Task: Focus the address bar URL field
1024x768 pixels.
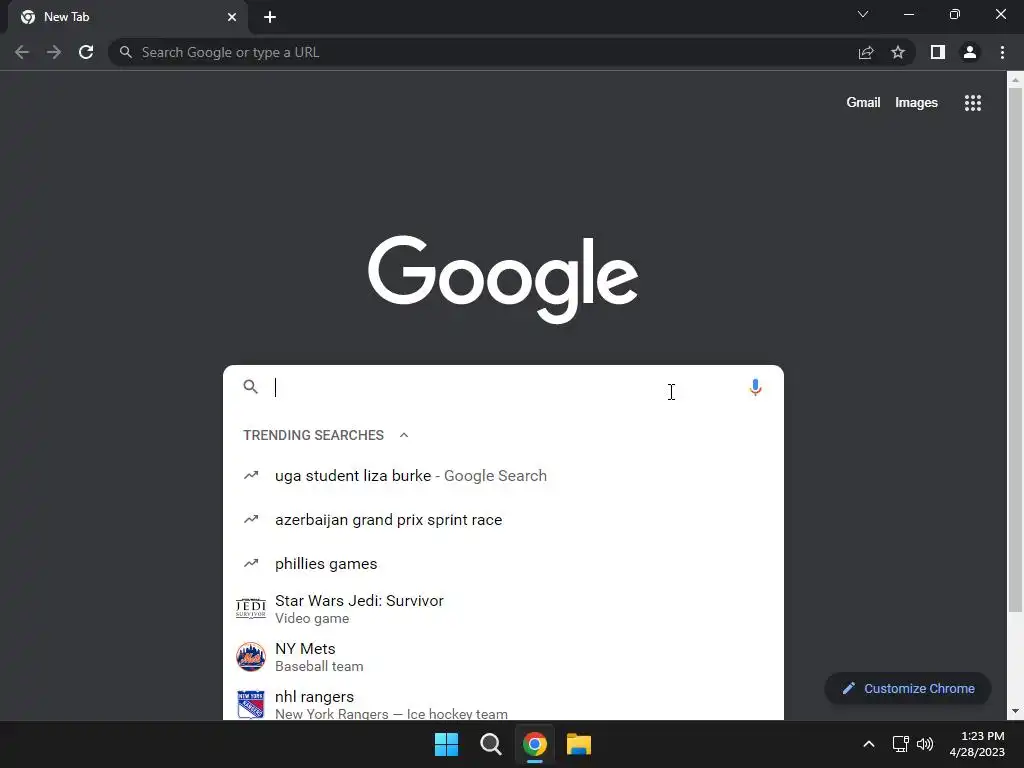Action: [x=483, y=52]
